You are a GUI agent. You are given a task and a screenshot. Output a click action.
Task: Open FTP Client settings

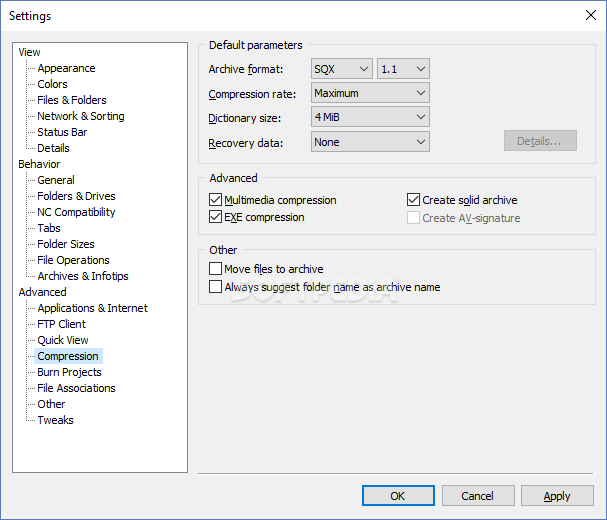62,324
